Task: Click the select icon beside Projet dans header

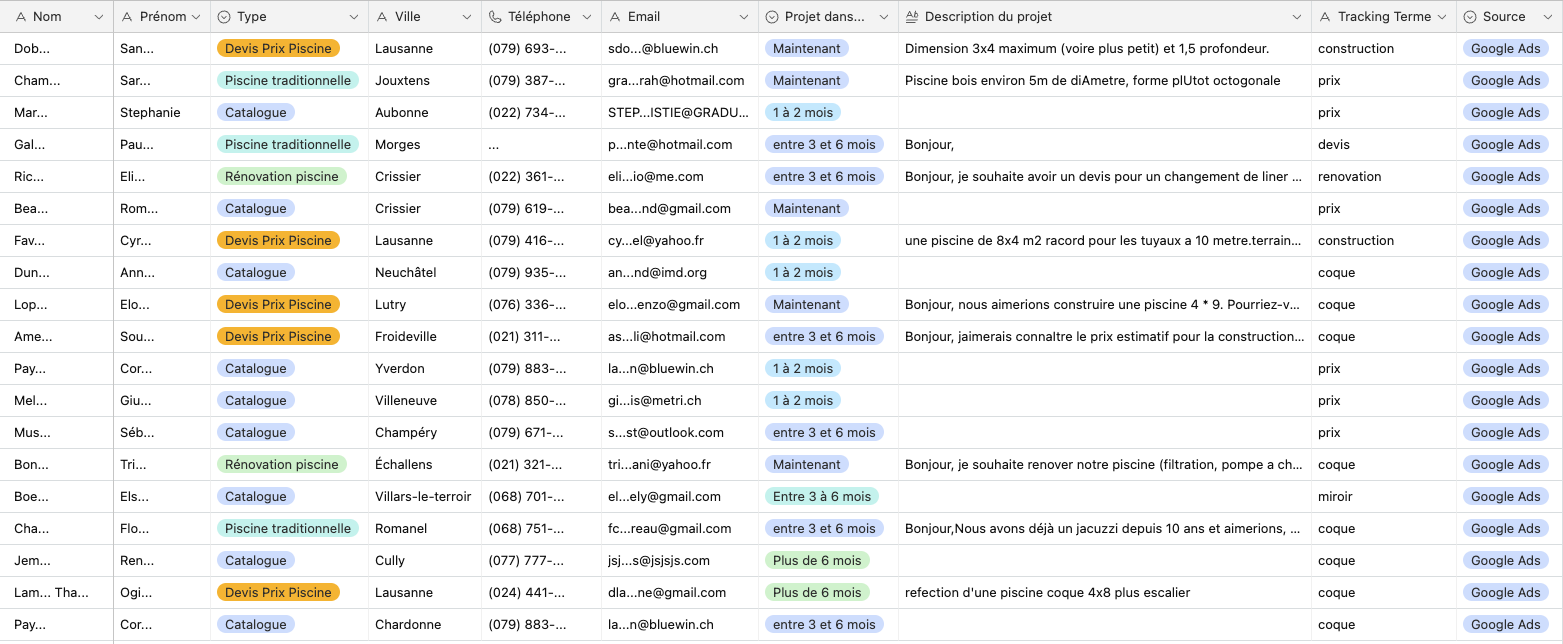Action: (x=772, y=17)
